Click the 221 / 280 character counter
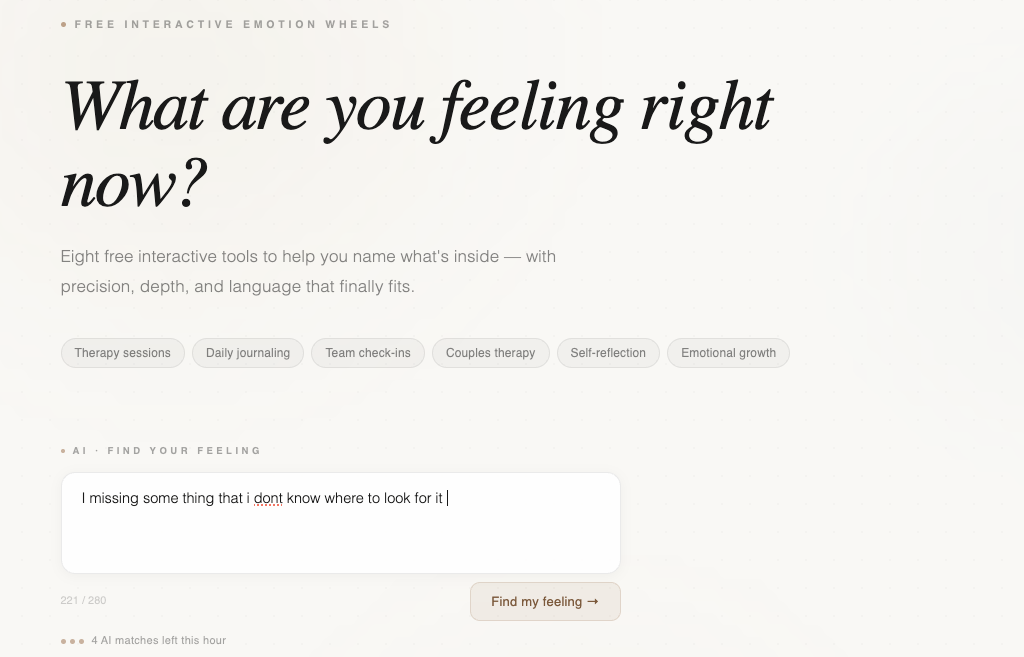This screenshot has width=1024, height=657. pos(83,600)
